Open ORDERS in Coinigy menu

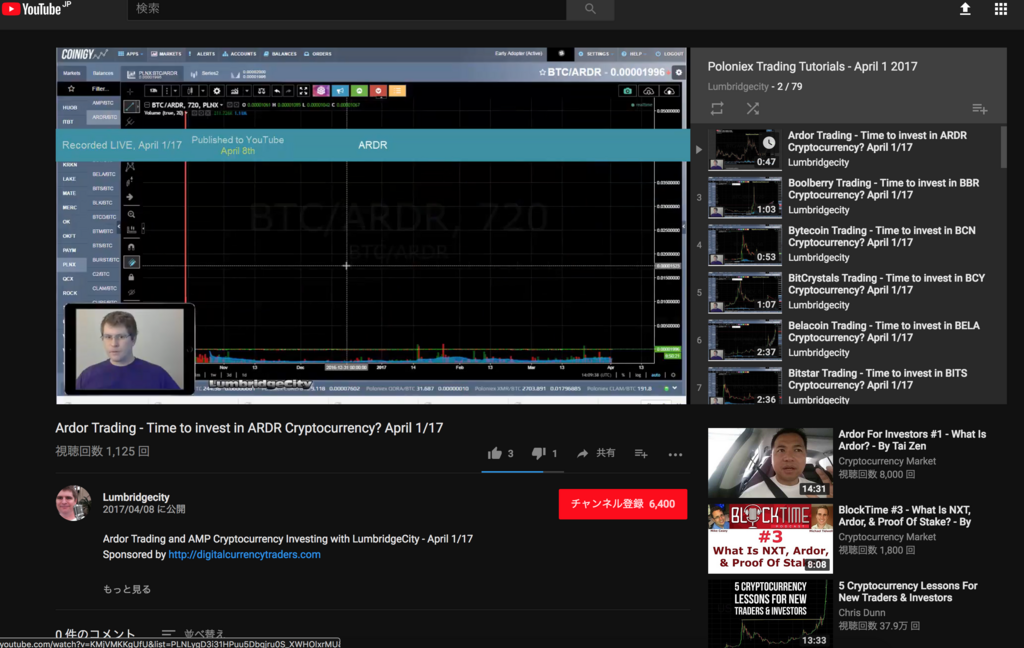pyautogui.click(x=317, y=54)
